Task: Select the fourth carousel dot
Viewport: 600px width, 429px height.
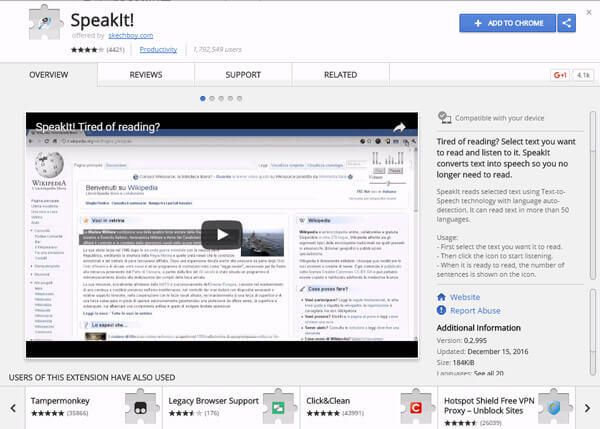Action: (x=230, y=98)
